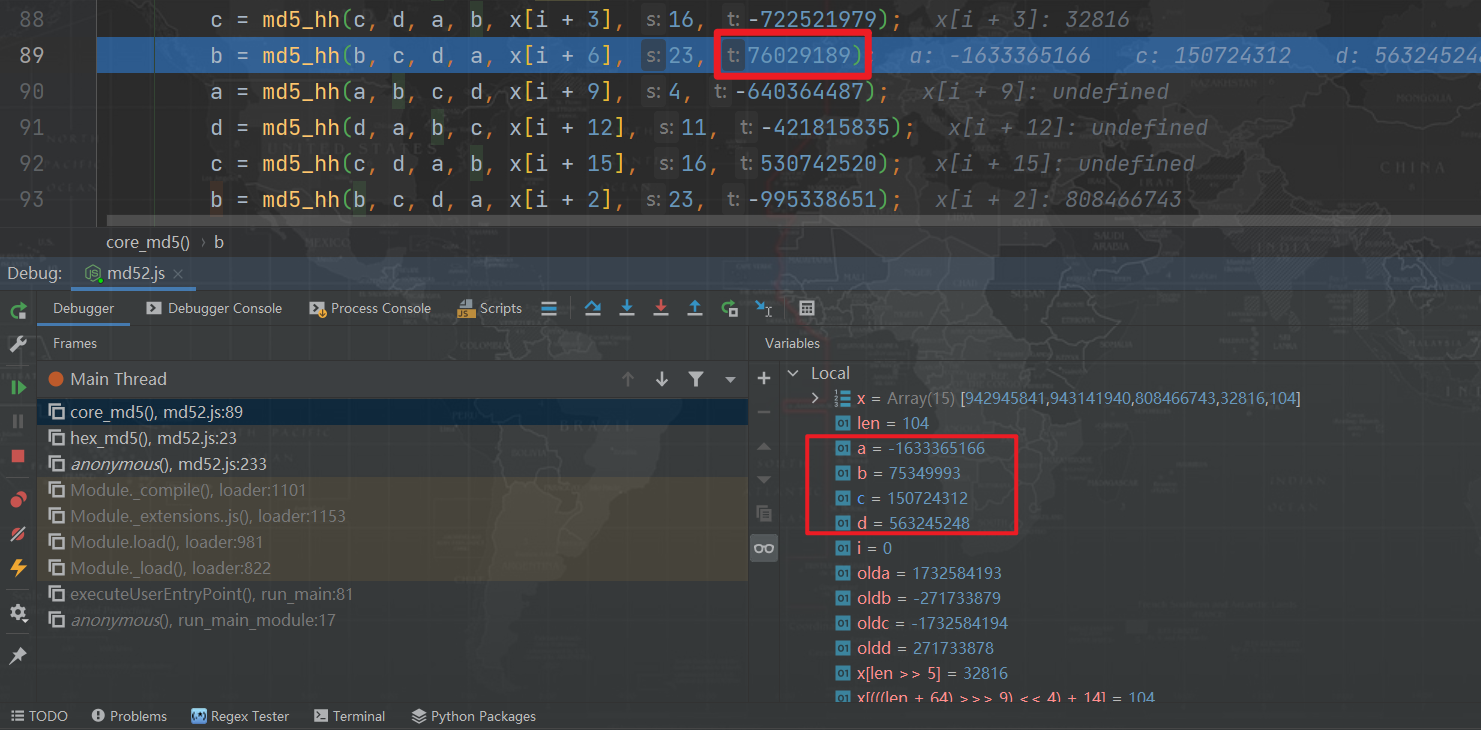Open View Breakpoints red circles icon
The image size is (1481, 730).
tap(18, 500)
